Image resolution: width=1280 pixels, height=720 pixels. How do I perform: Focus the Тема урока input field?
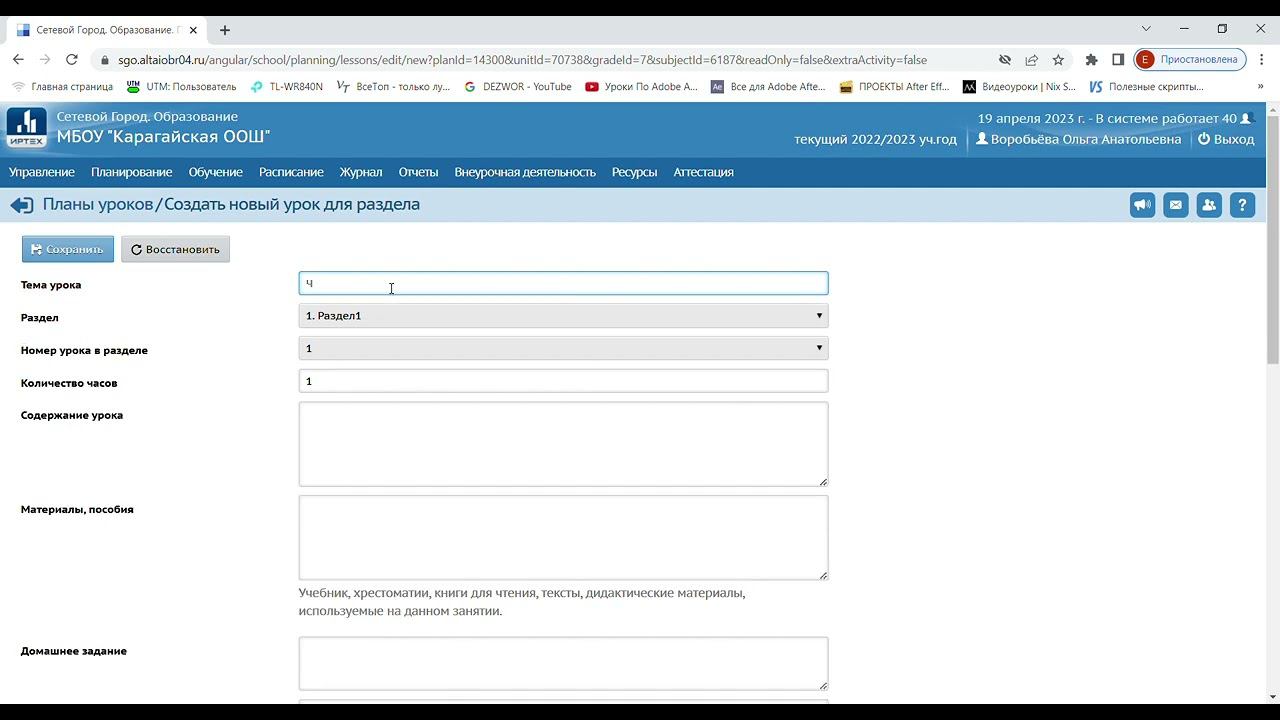tap(563, 283)
